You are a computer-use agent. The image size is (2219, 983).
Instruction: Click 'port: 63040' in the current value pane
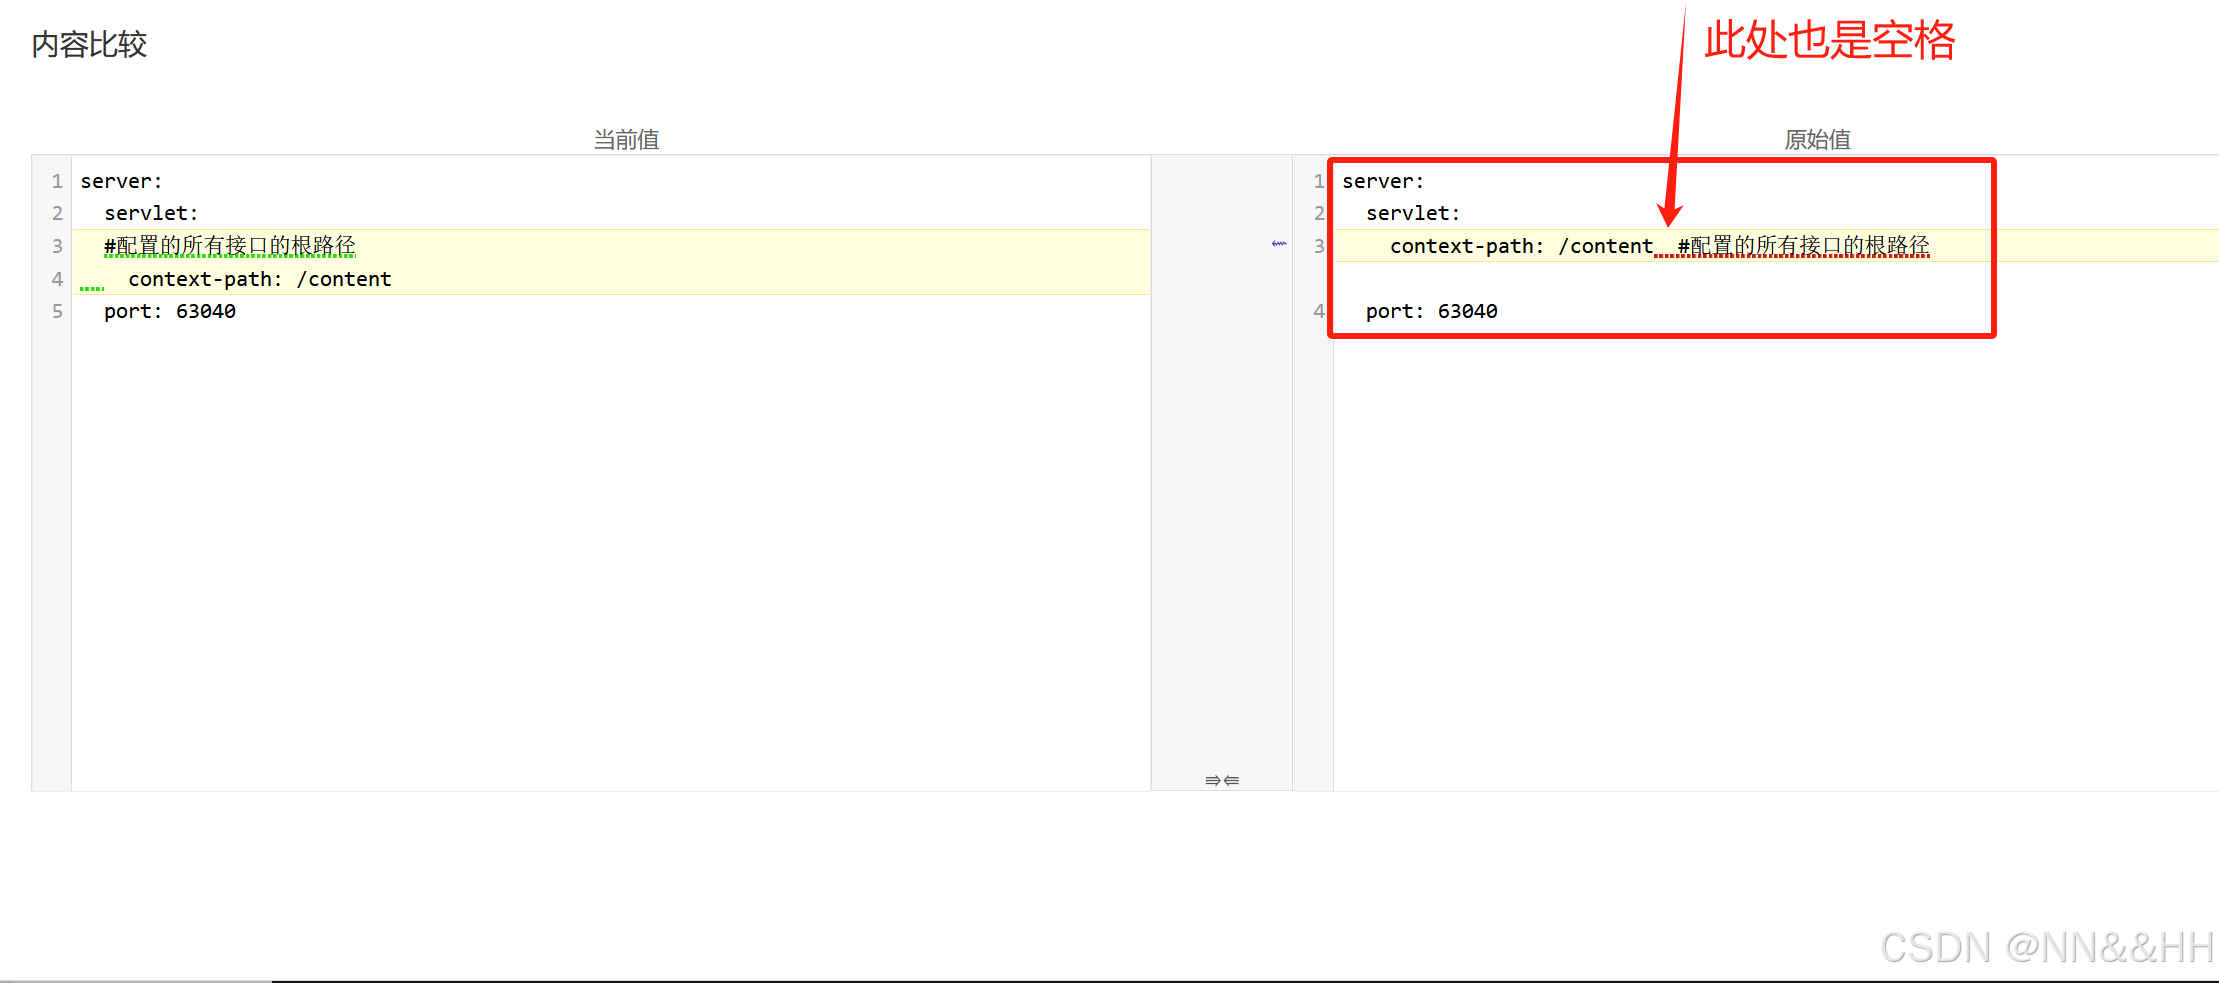coord(170,311)
